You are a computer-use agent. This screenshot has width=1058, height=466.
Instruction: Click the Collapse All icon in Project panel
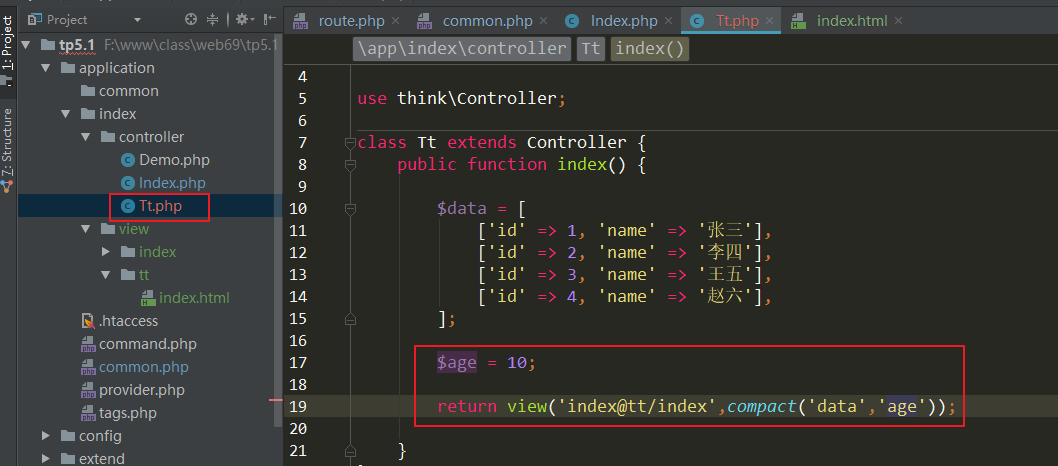coord(212,20)
